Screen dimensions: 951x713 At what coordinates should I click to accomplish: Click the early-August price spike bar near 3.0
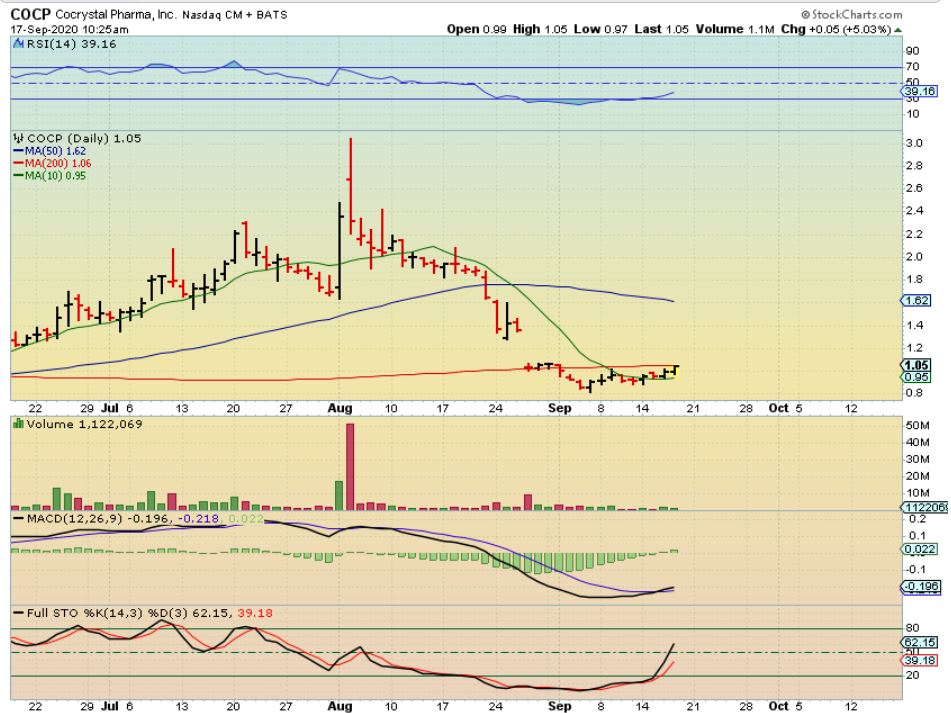(x=351, y=186)
